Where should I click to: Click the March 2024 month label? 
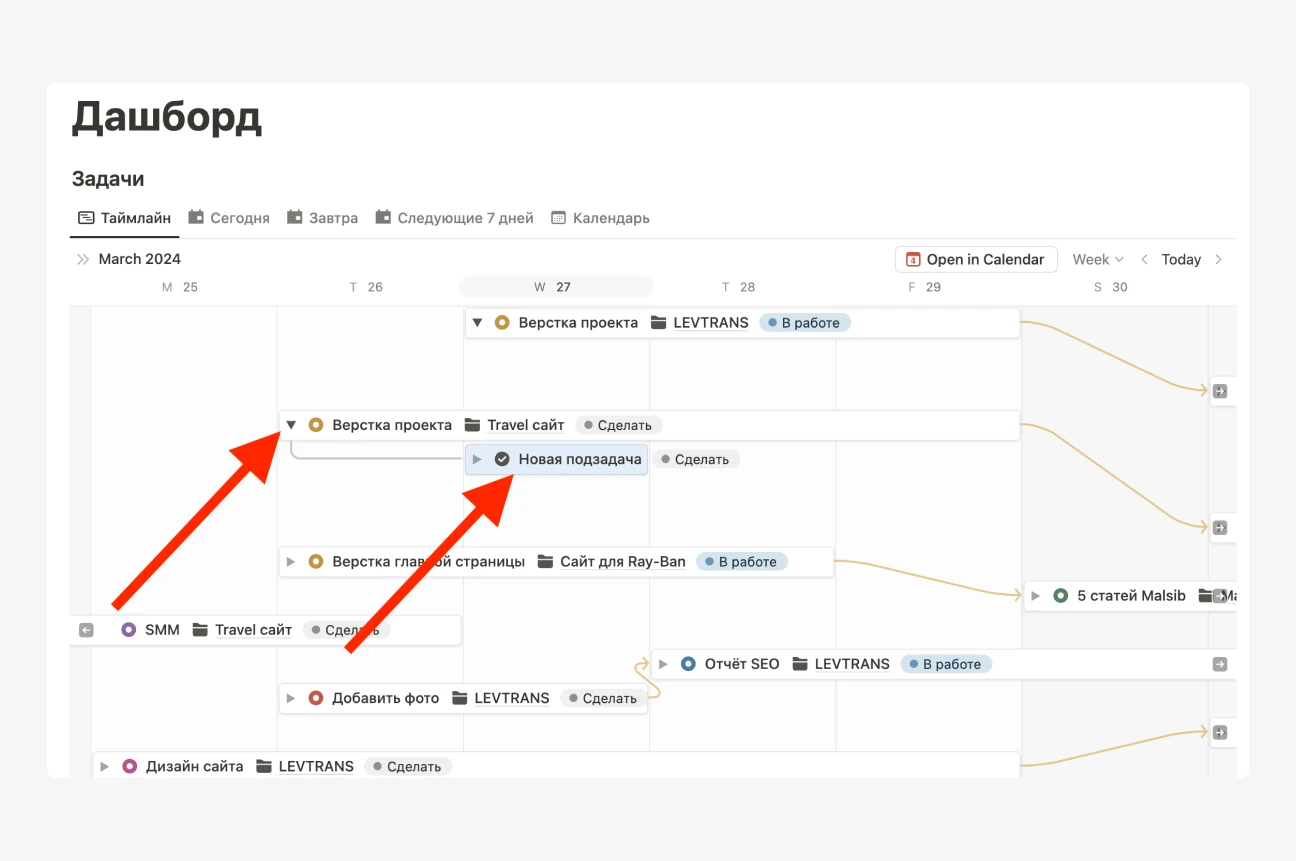tap(140, 259)
